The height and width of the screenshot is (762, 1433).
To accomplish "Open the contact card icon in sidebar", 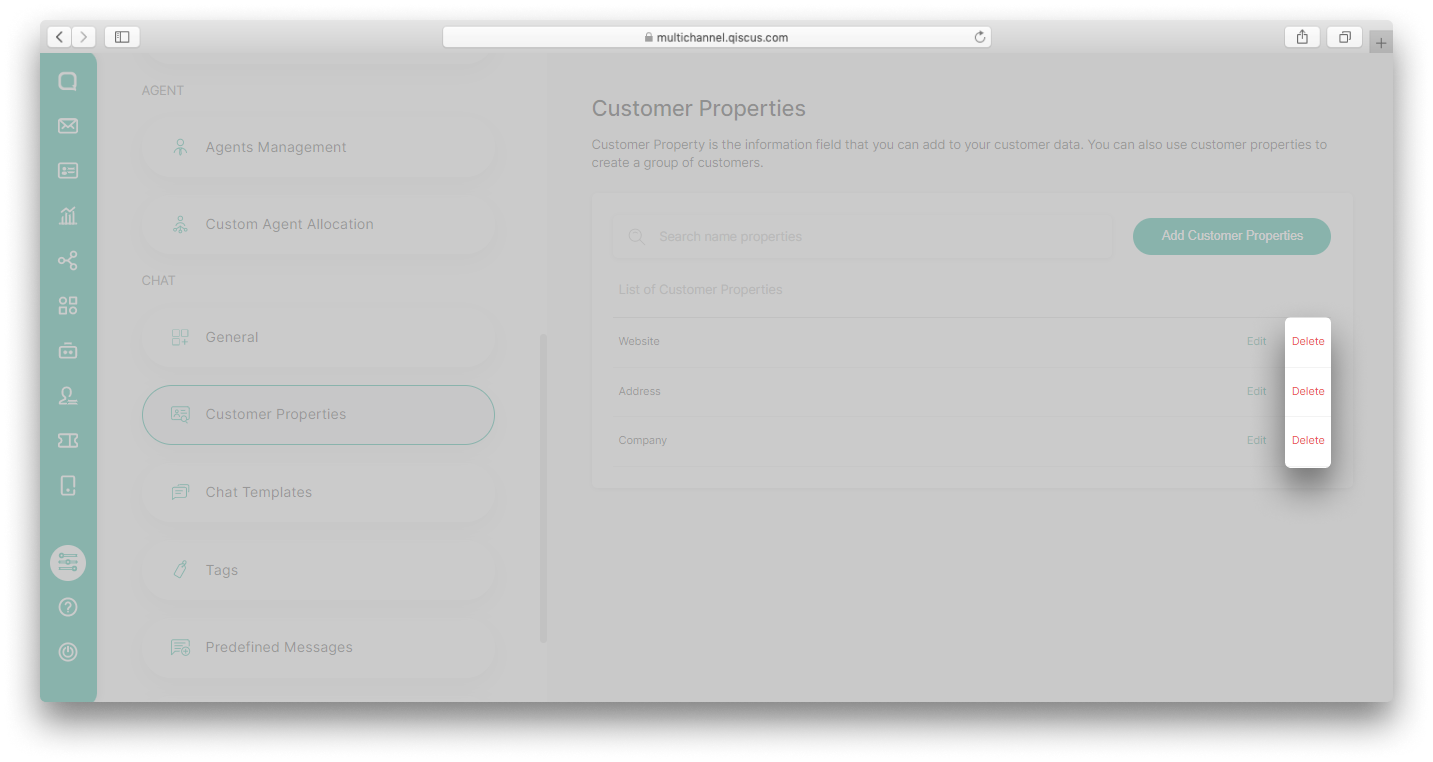I will click(68, 171).
